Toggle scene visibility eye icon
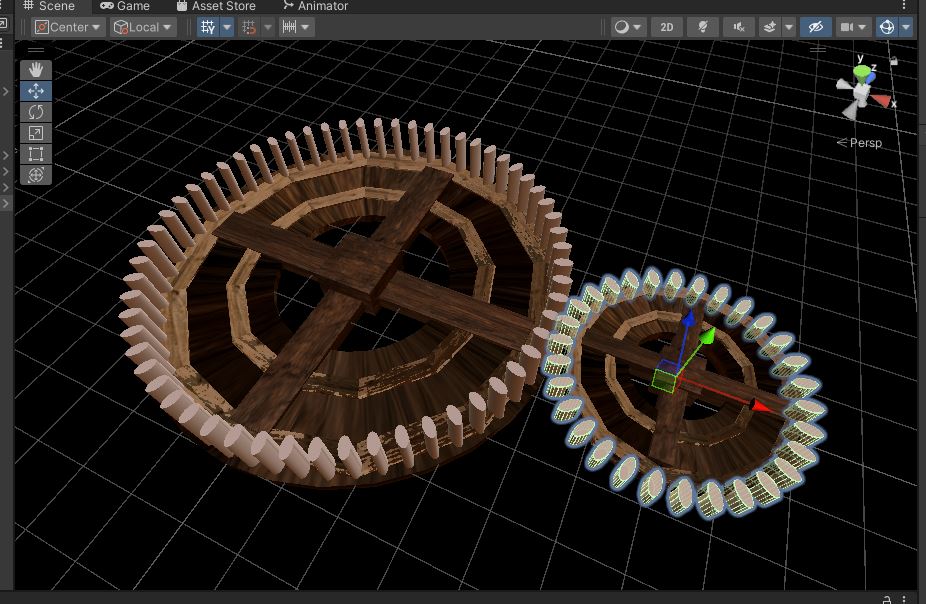This screenshot has width=926, height=604. pos(816,27)
